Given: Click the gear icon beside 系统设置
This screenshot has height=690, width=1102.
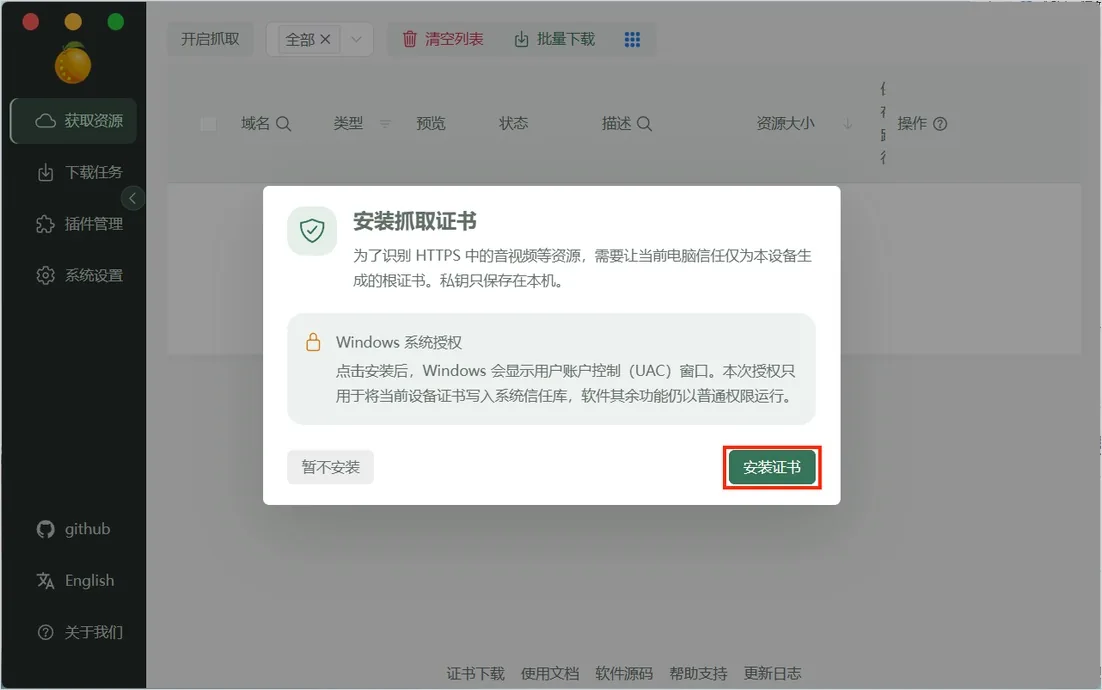Looking at the screenshot, I should pyautogui.click(x=45, y=275).
